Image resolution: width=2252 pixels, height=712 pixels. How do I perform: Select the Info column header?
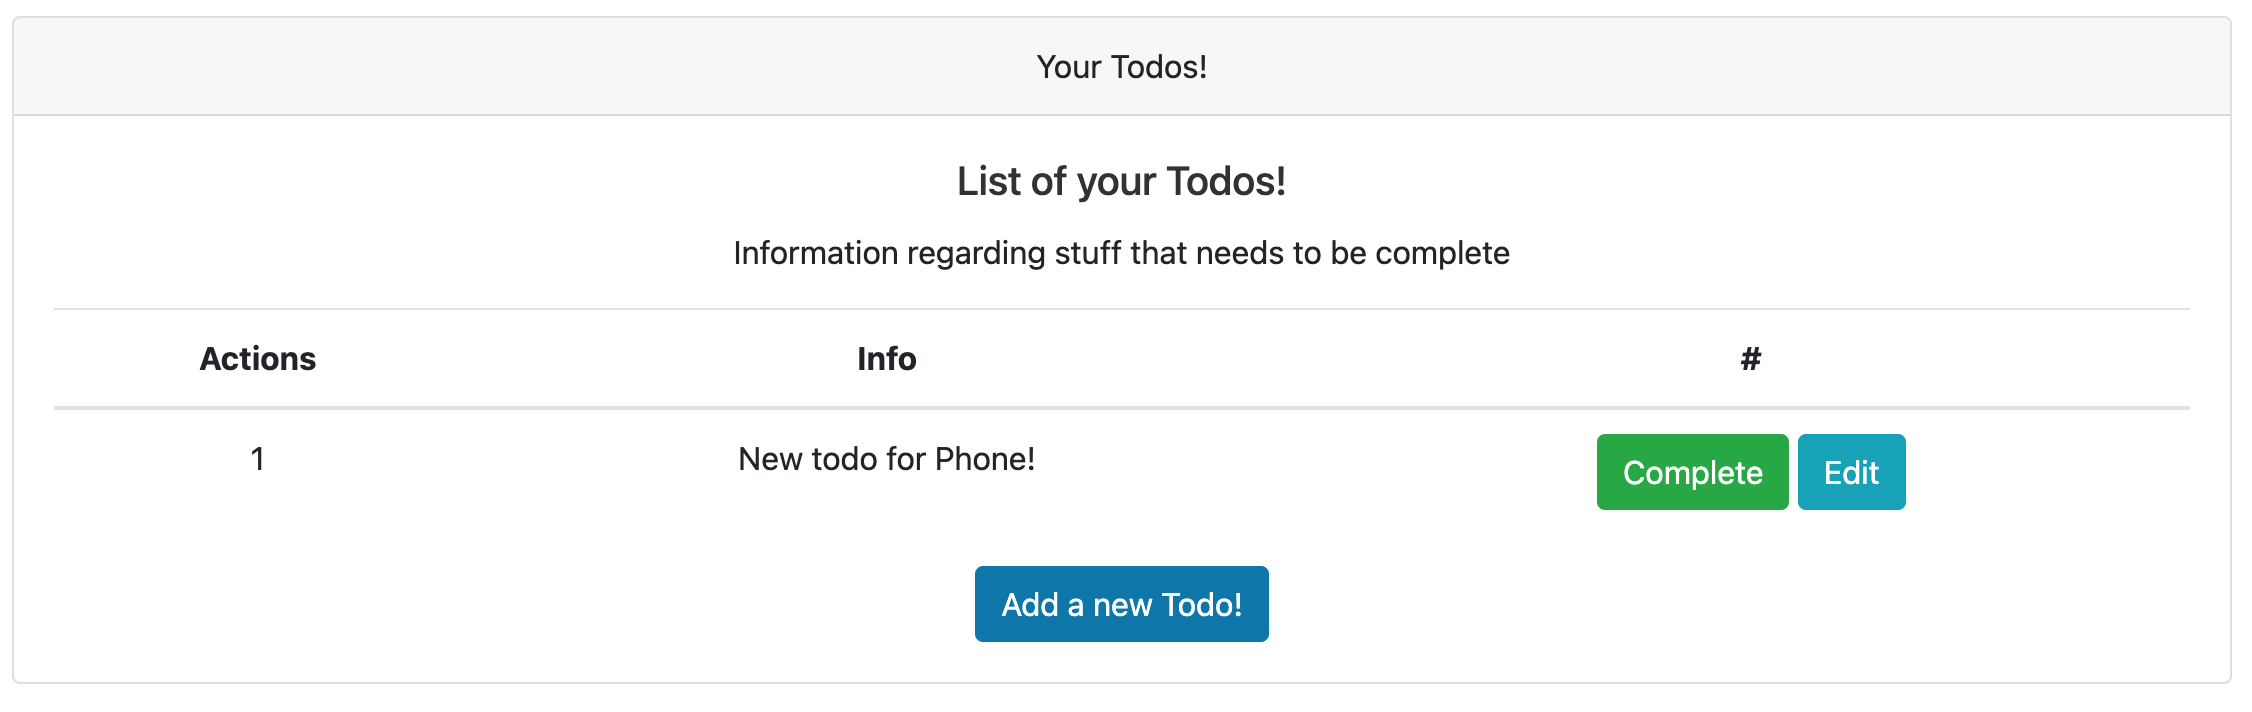point(887,359)
